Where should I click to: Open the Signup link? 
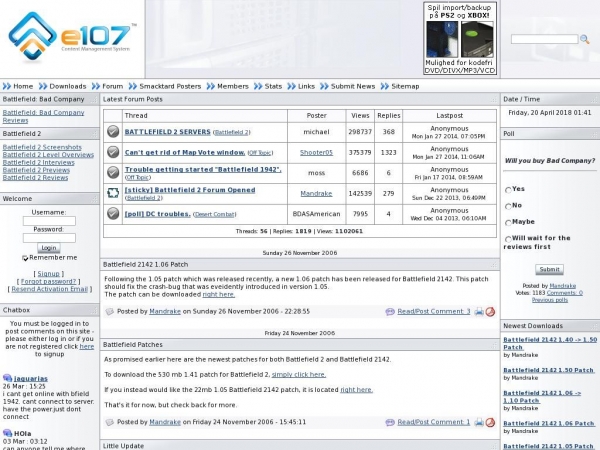click(x=49, y=274)
